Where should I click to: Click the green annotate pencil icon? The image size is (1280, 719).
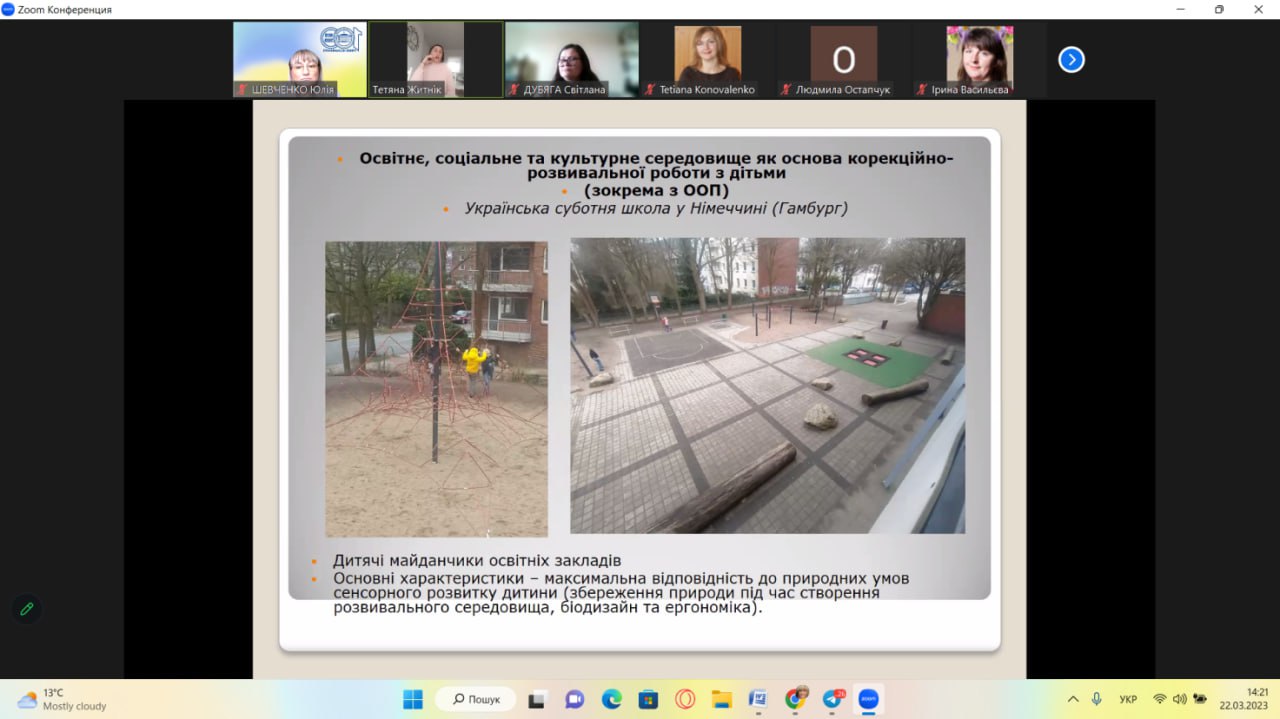[27, 609]
